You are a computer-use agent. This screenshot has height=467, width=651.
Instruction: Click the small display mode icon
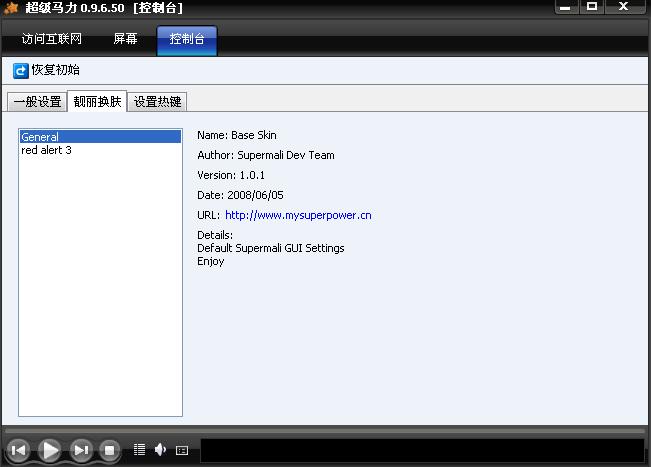182,450
